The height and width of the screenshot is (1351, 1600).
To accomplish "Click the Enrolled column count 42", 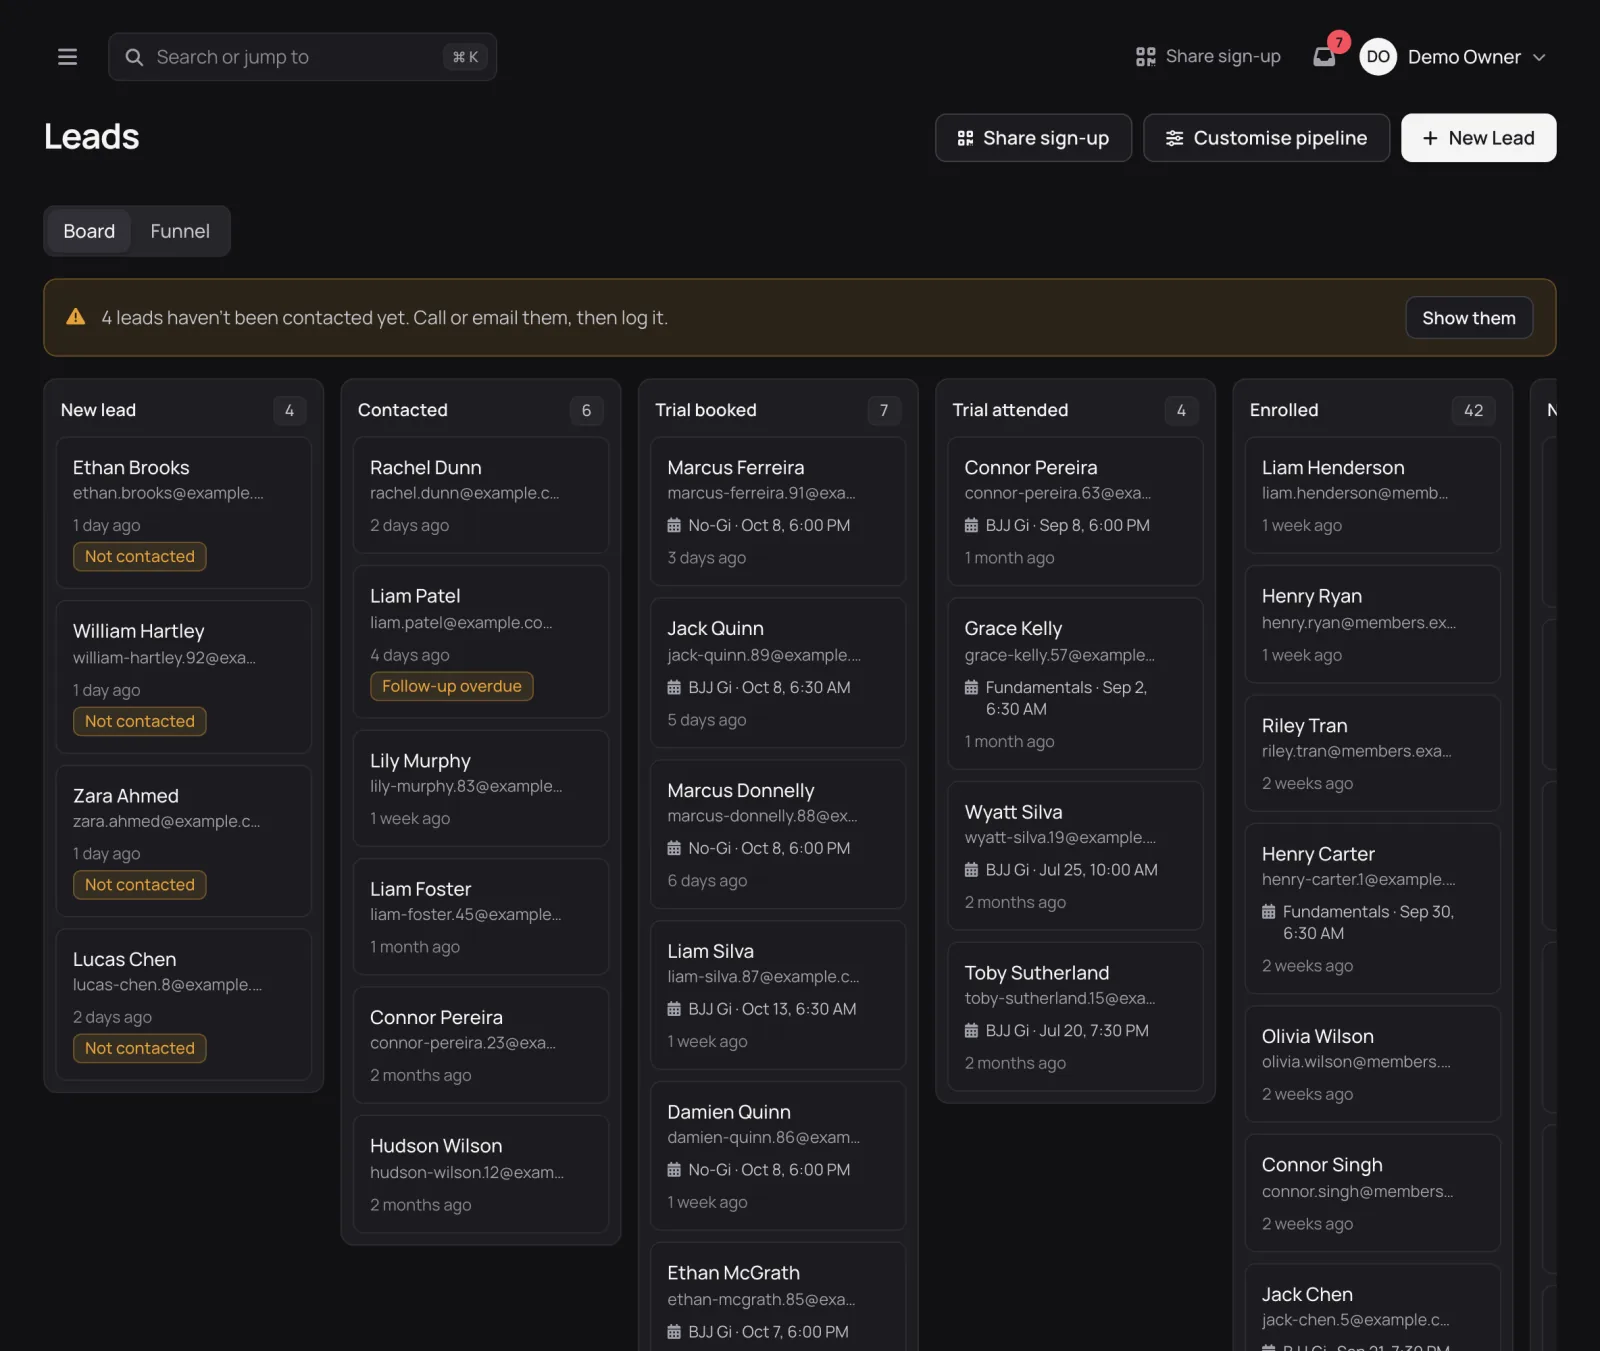I will (1473, 410).
